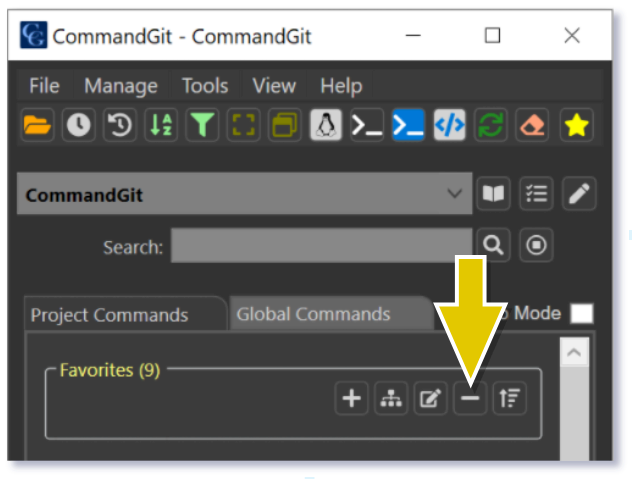Click the green filter funnel icon
The image size is (632, 479).
tap(202, 126)
